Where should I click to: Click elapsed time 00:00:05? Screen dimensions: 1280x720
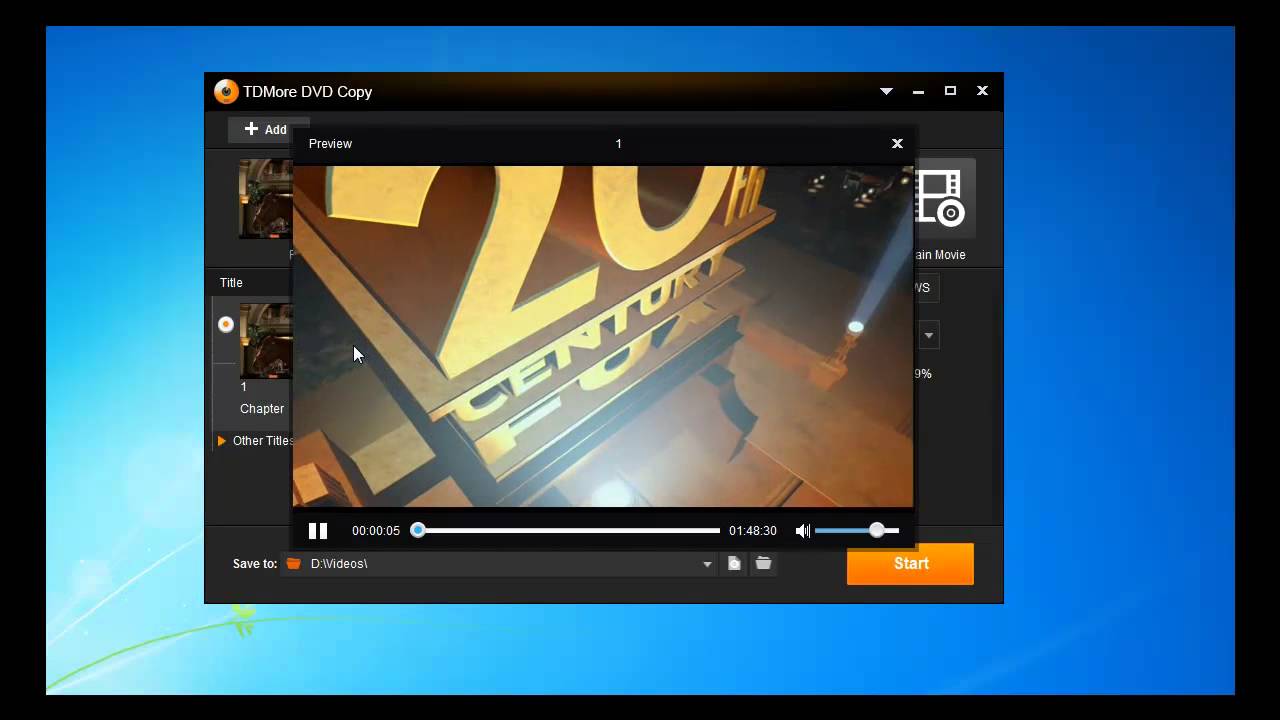coord(376,531)
